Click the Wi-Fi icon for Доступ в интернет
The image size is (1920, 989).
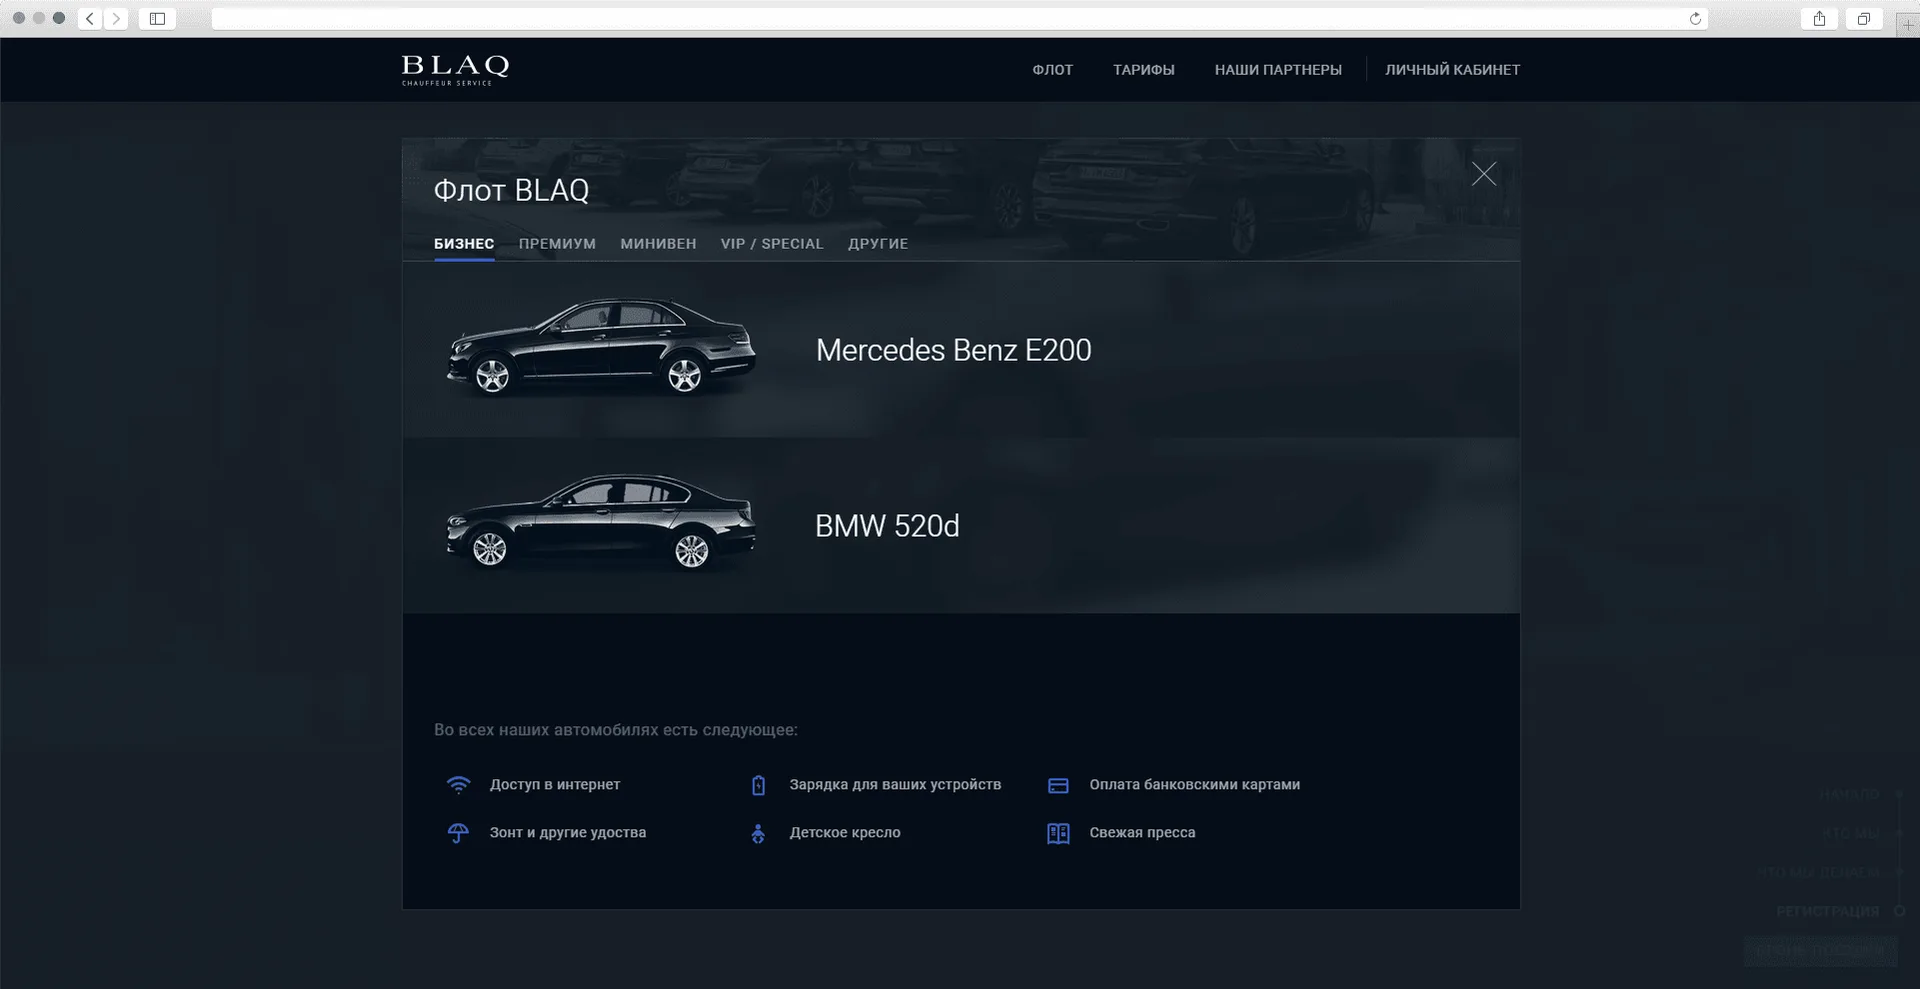click(458, 785)
